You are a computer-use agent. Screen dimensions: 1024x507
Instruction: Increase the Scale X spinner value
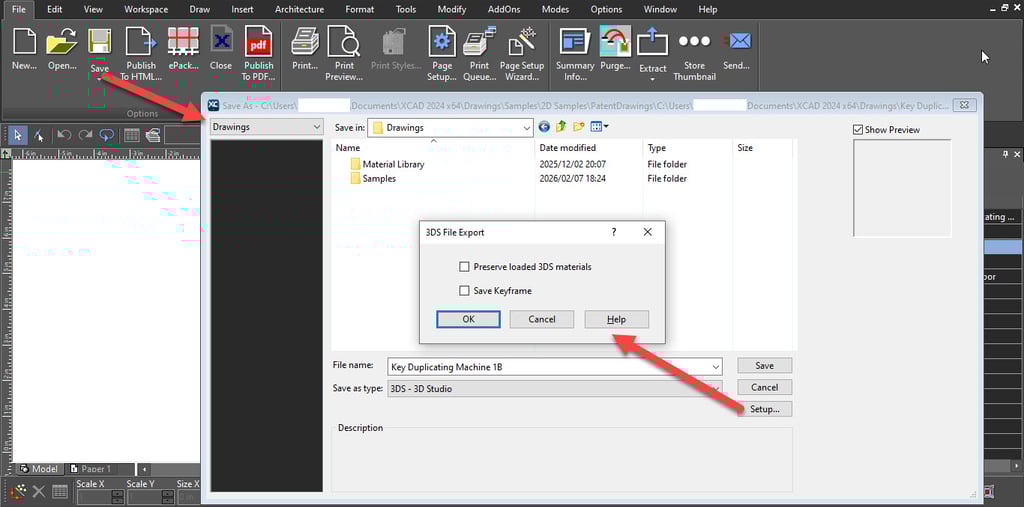pos(118,493)
